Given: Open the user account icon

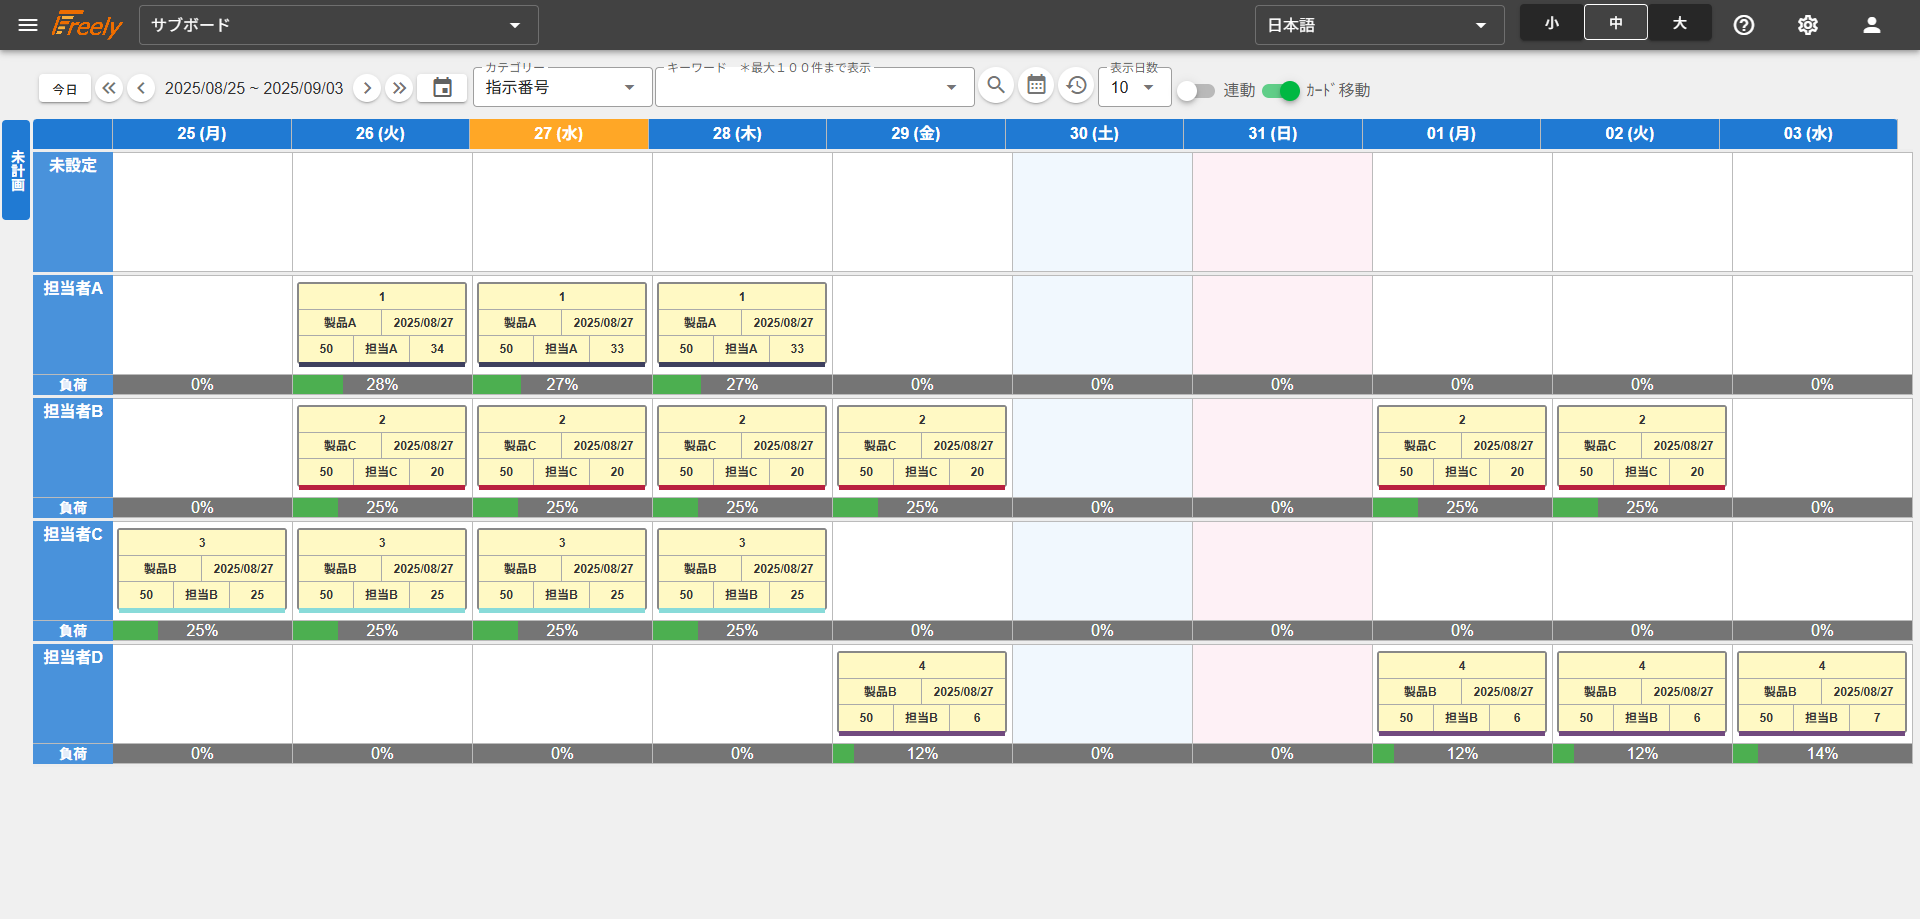Looking at the screenshot, I should point(1871,25).
